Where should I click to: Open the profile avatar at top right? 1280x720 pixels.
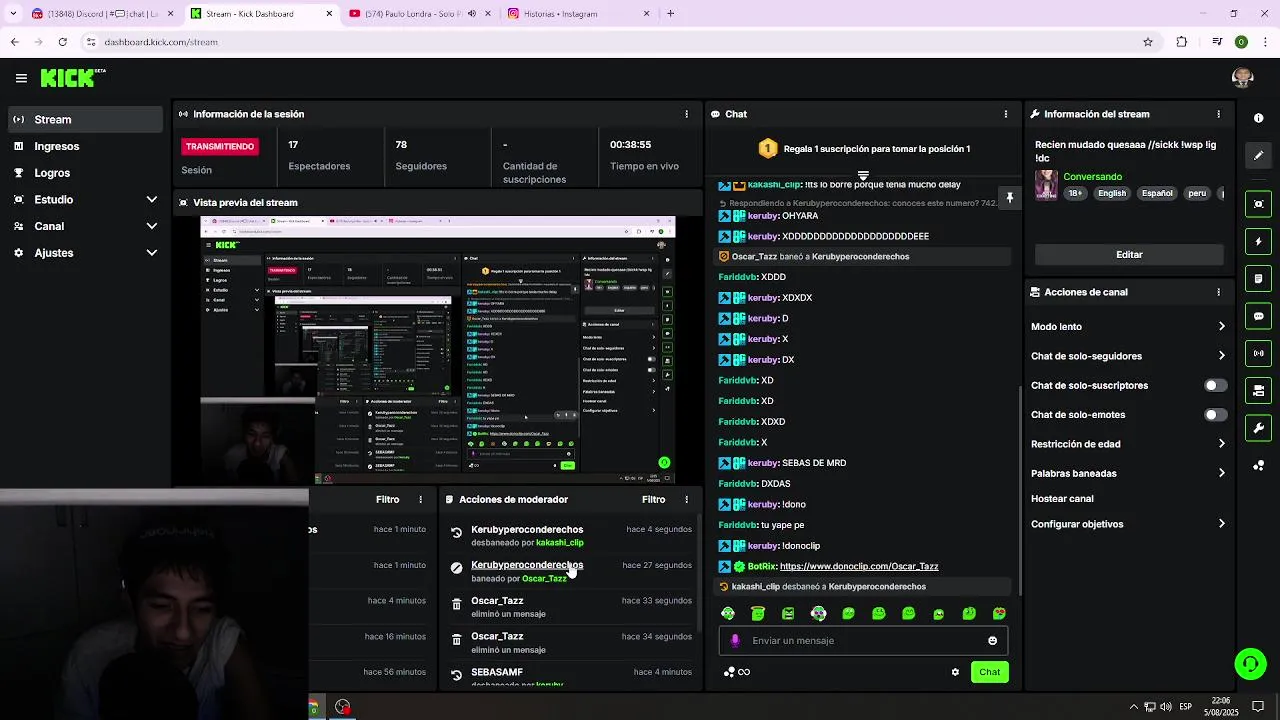click(1243, 78)
